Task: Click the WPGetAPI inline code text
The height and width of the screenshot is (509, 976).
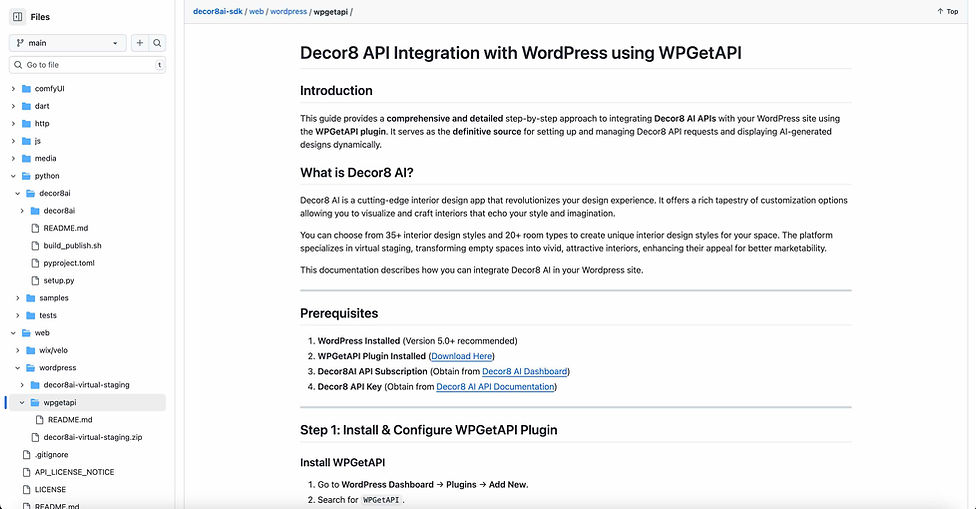Action: (381, 500)
